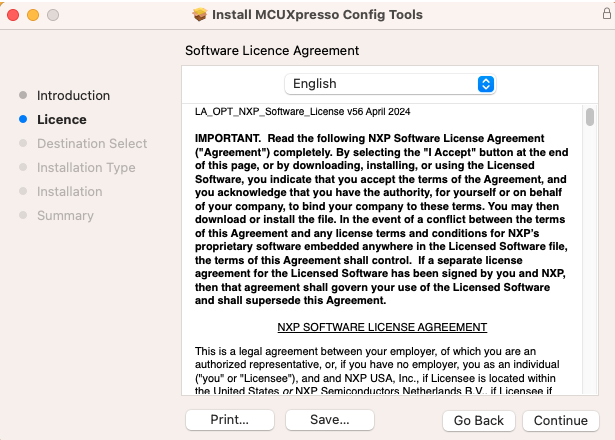
Task: Click the Installation Type step
Action: [86, 167]
